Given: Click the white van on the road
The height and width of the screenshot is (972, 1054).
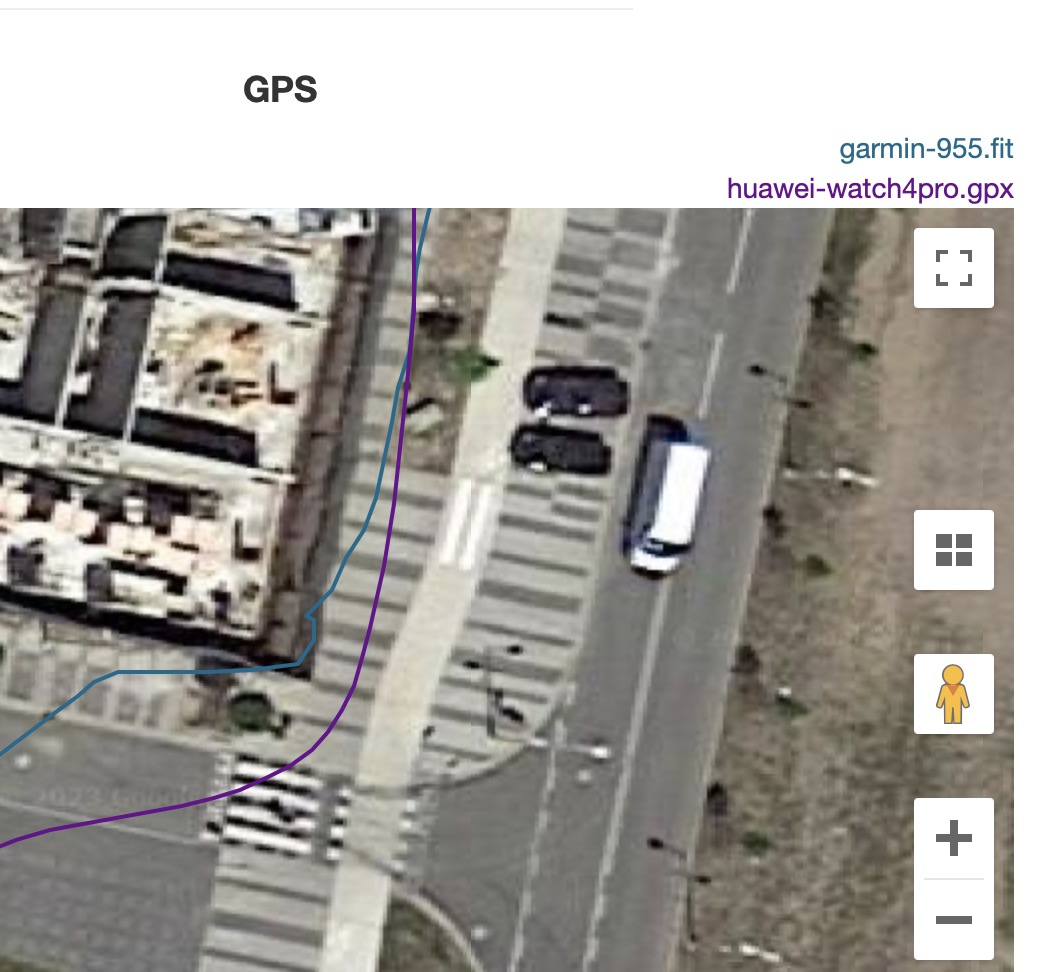Looking at the screenshot, I should (x=667, y=497).
